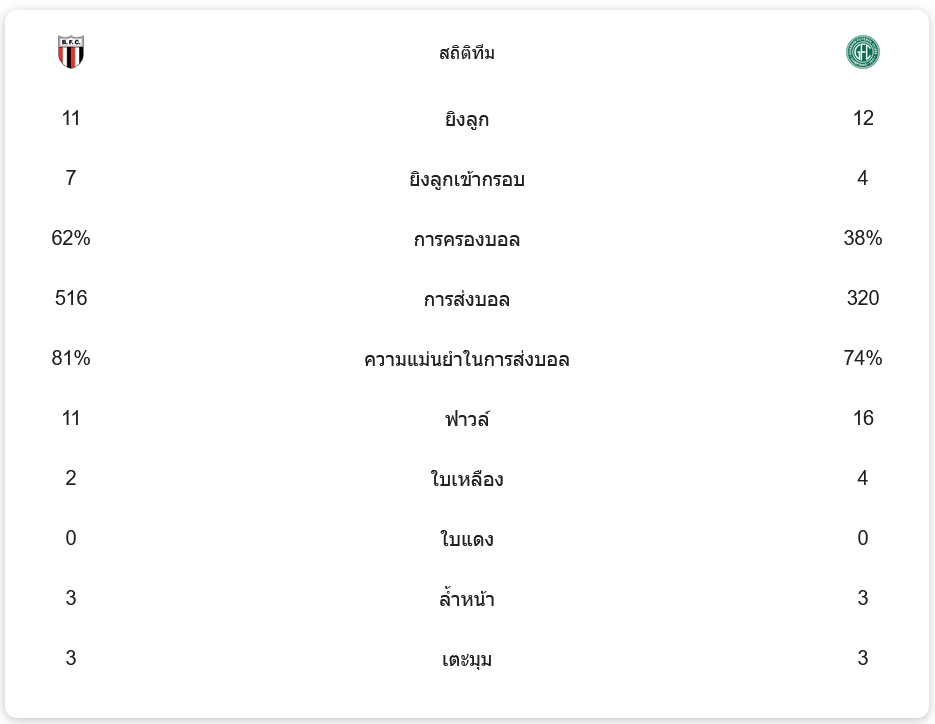Select the ใบแดง stat label
This screenshot has height=724, width=935.
pos(467,540)
